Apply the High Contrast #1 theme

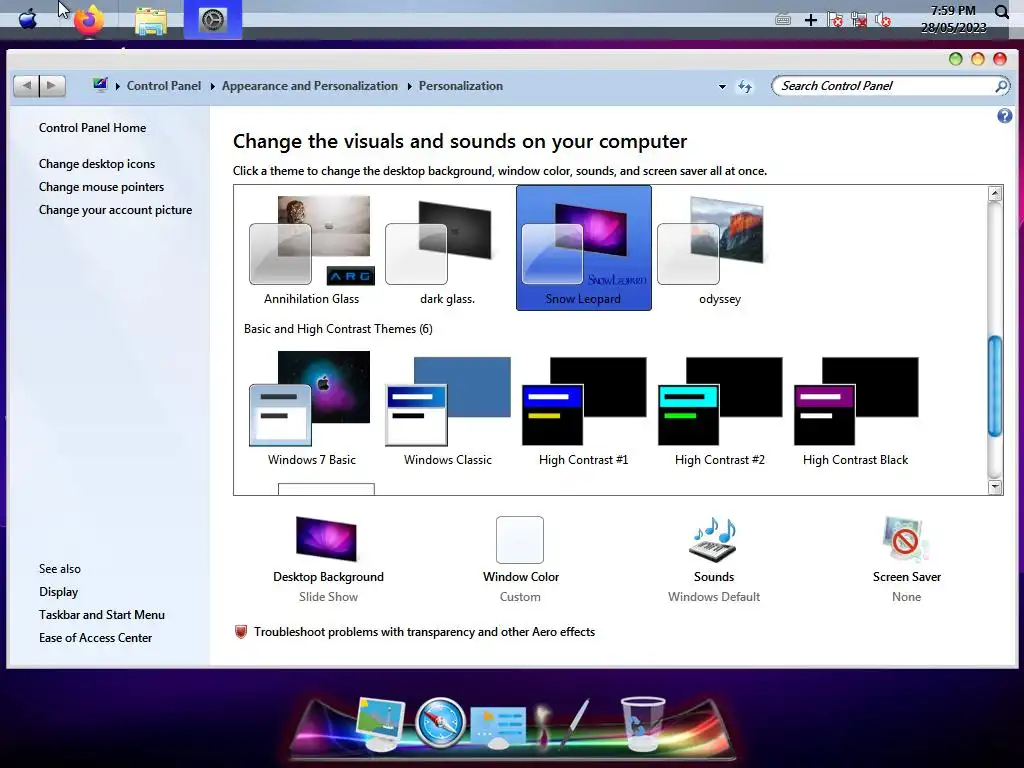[x=583, y=409]
